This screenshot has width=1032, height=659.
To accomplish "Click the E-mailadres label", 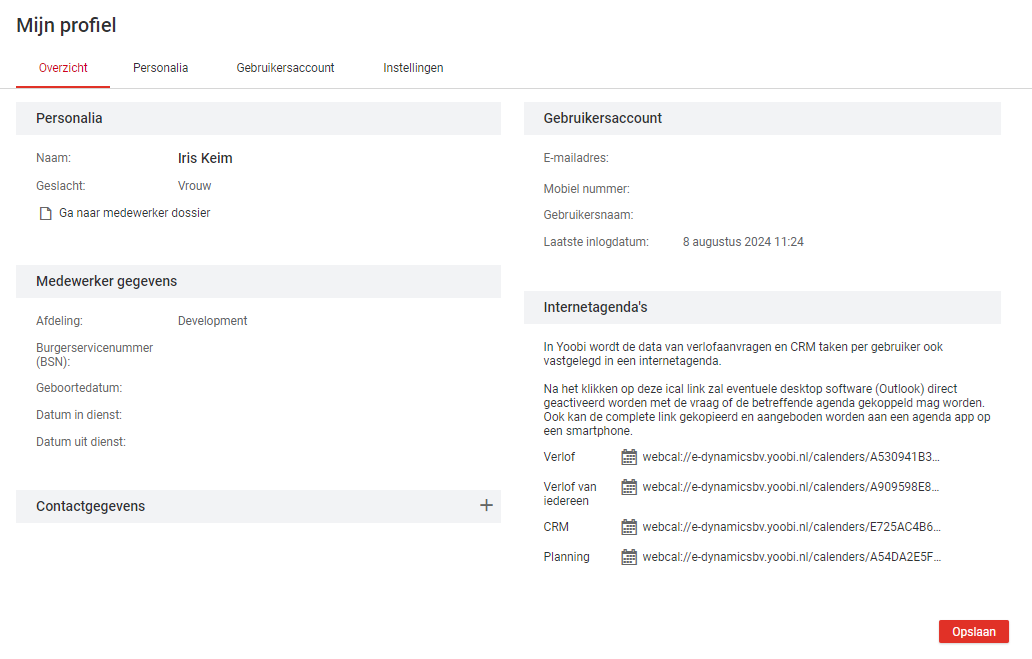I will coord(576,158).
